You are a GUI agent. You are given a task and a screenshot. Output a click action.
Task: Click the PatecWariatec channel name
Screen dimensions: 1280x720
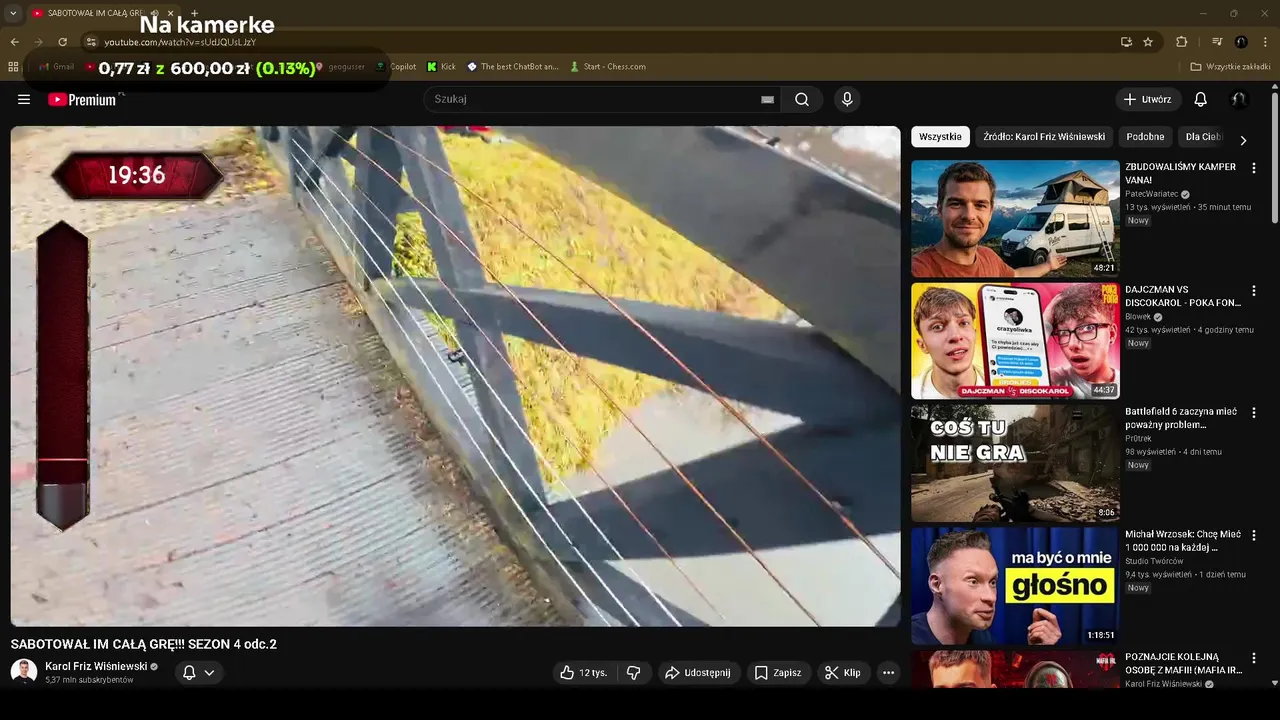pyautogui.click(x=1151, y=194)
